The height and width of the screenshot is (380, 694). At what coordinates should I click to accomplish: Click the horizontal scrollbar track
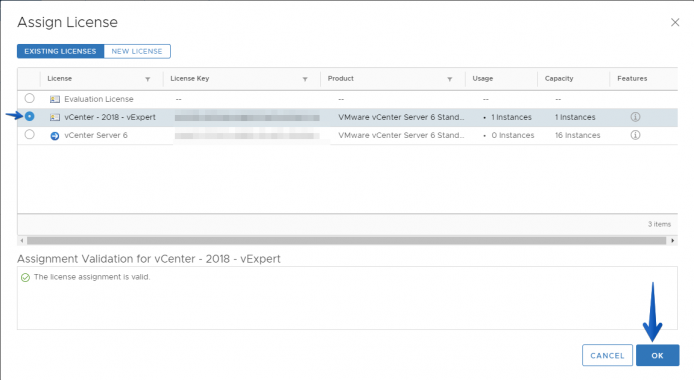[347, 241]
